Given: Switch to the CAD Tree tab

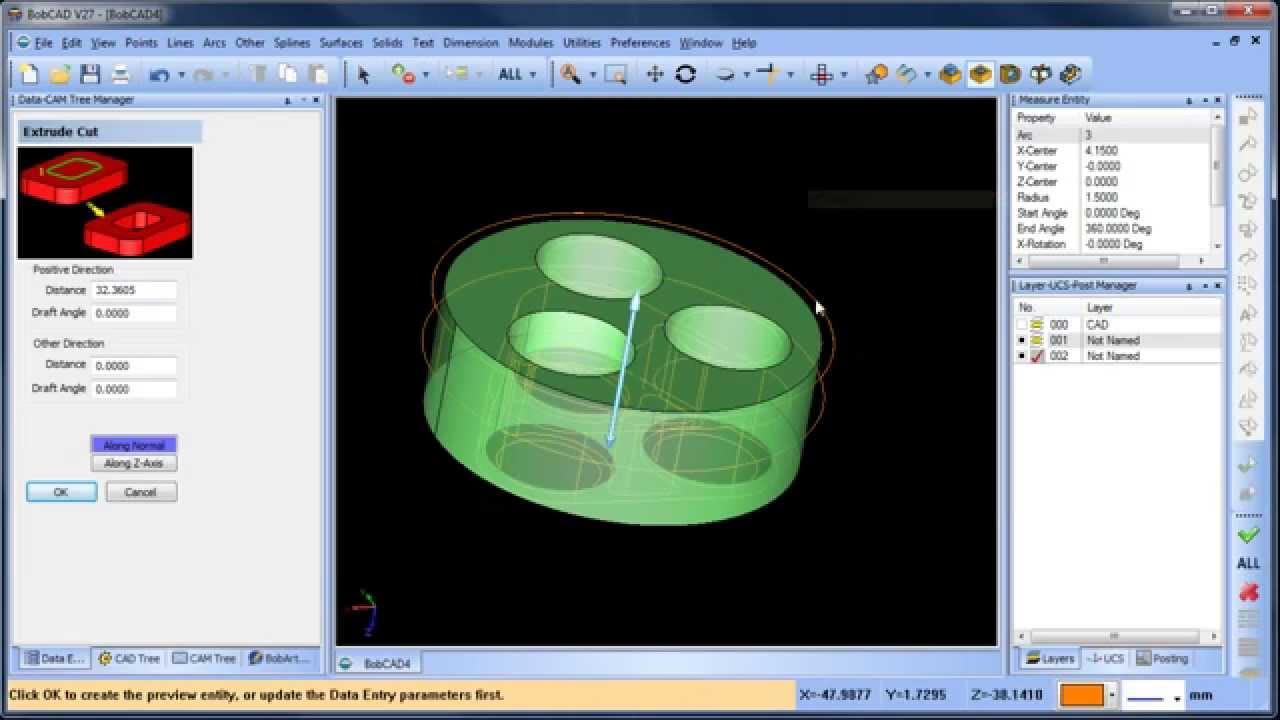Looking at the screenshot, I should [129, 658].
